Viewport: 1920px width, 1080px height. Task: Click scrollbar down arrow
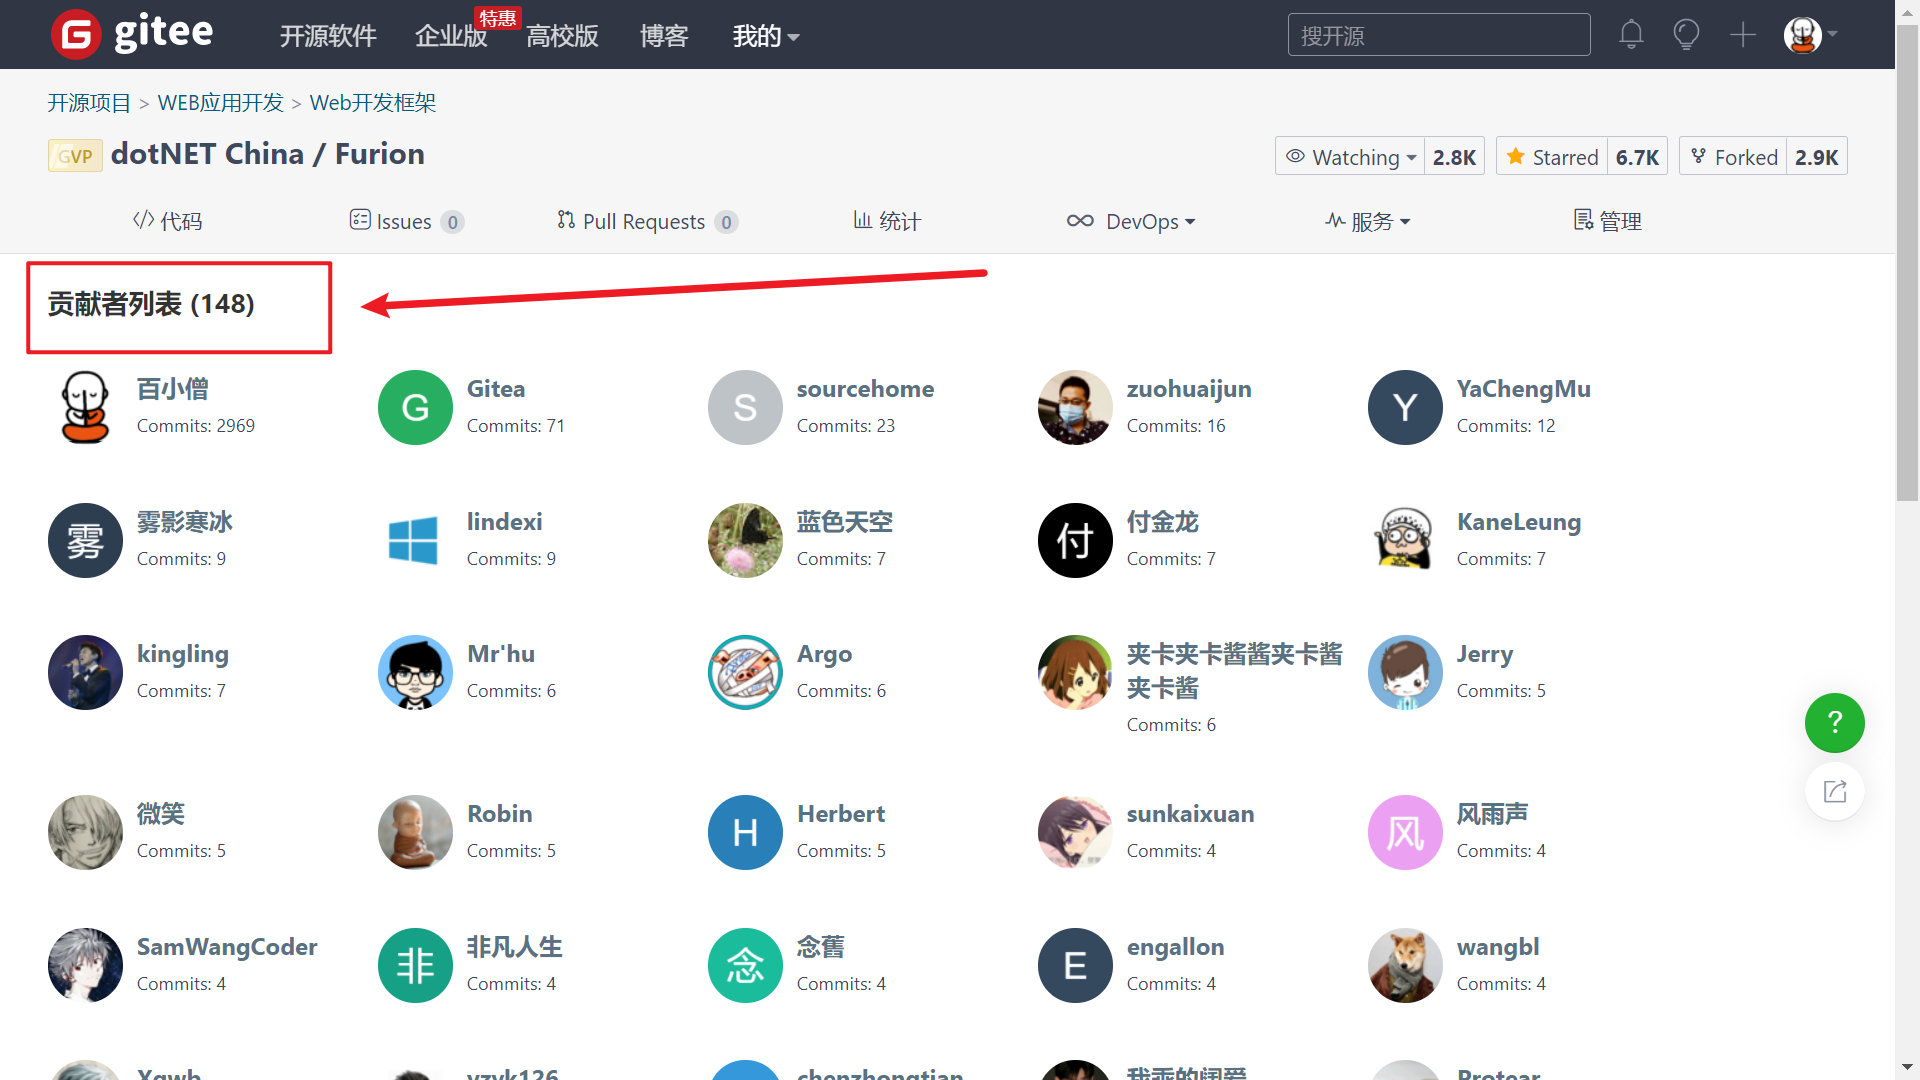pos(1907,1068)
